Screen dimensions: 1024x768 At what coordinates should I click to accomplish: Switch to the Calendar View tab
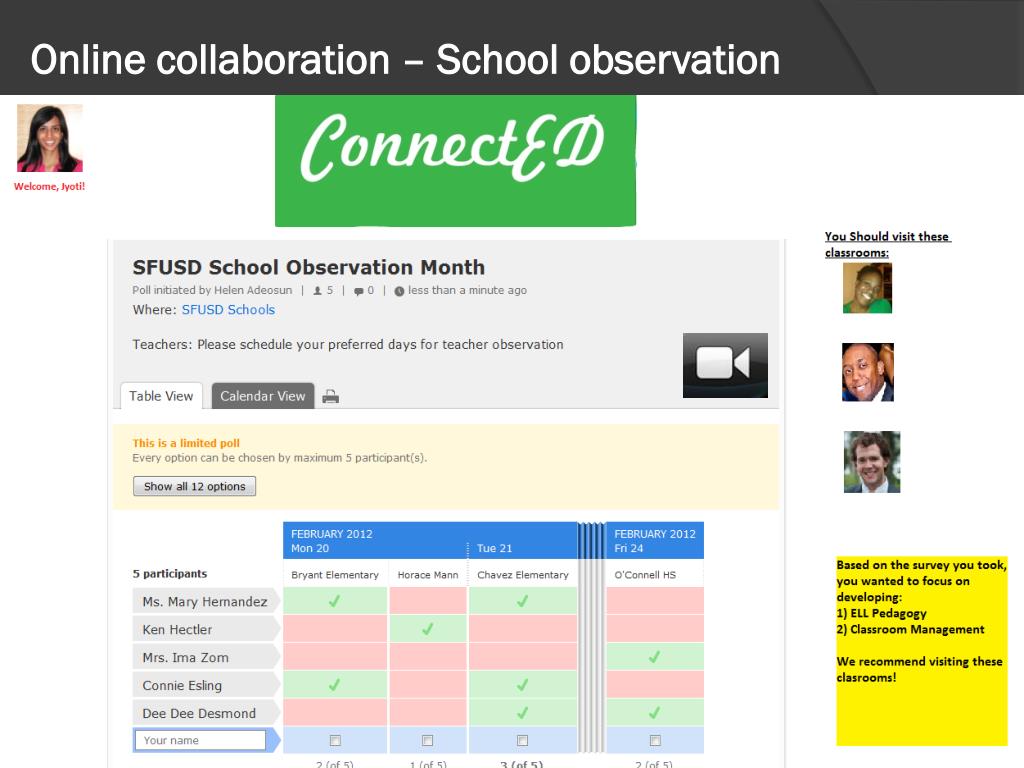(x=263, y=396)
